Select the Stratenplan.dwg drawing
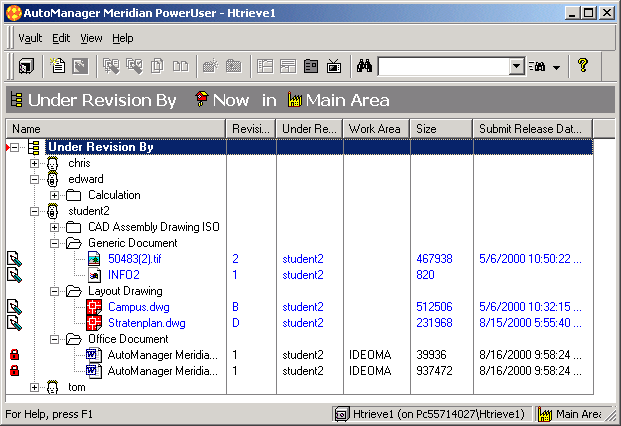The width and height of the screenshot is (621, 426). (x=147, y=323)
